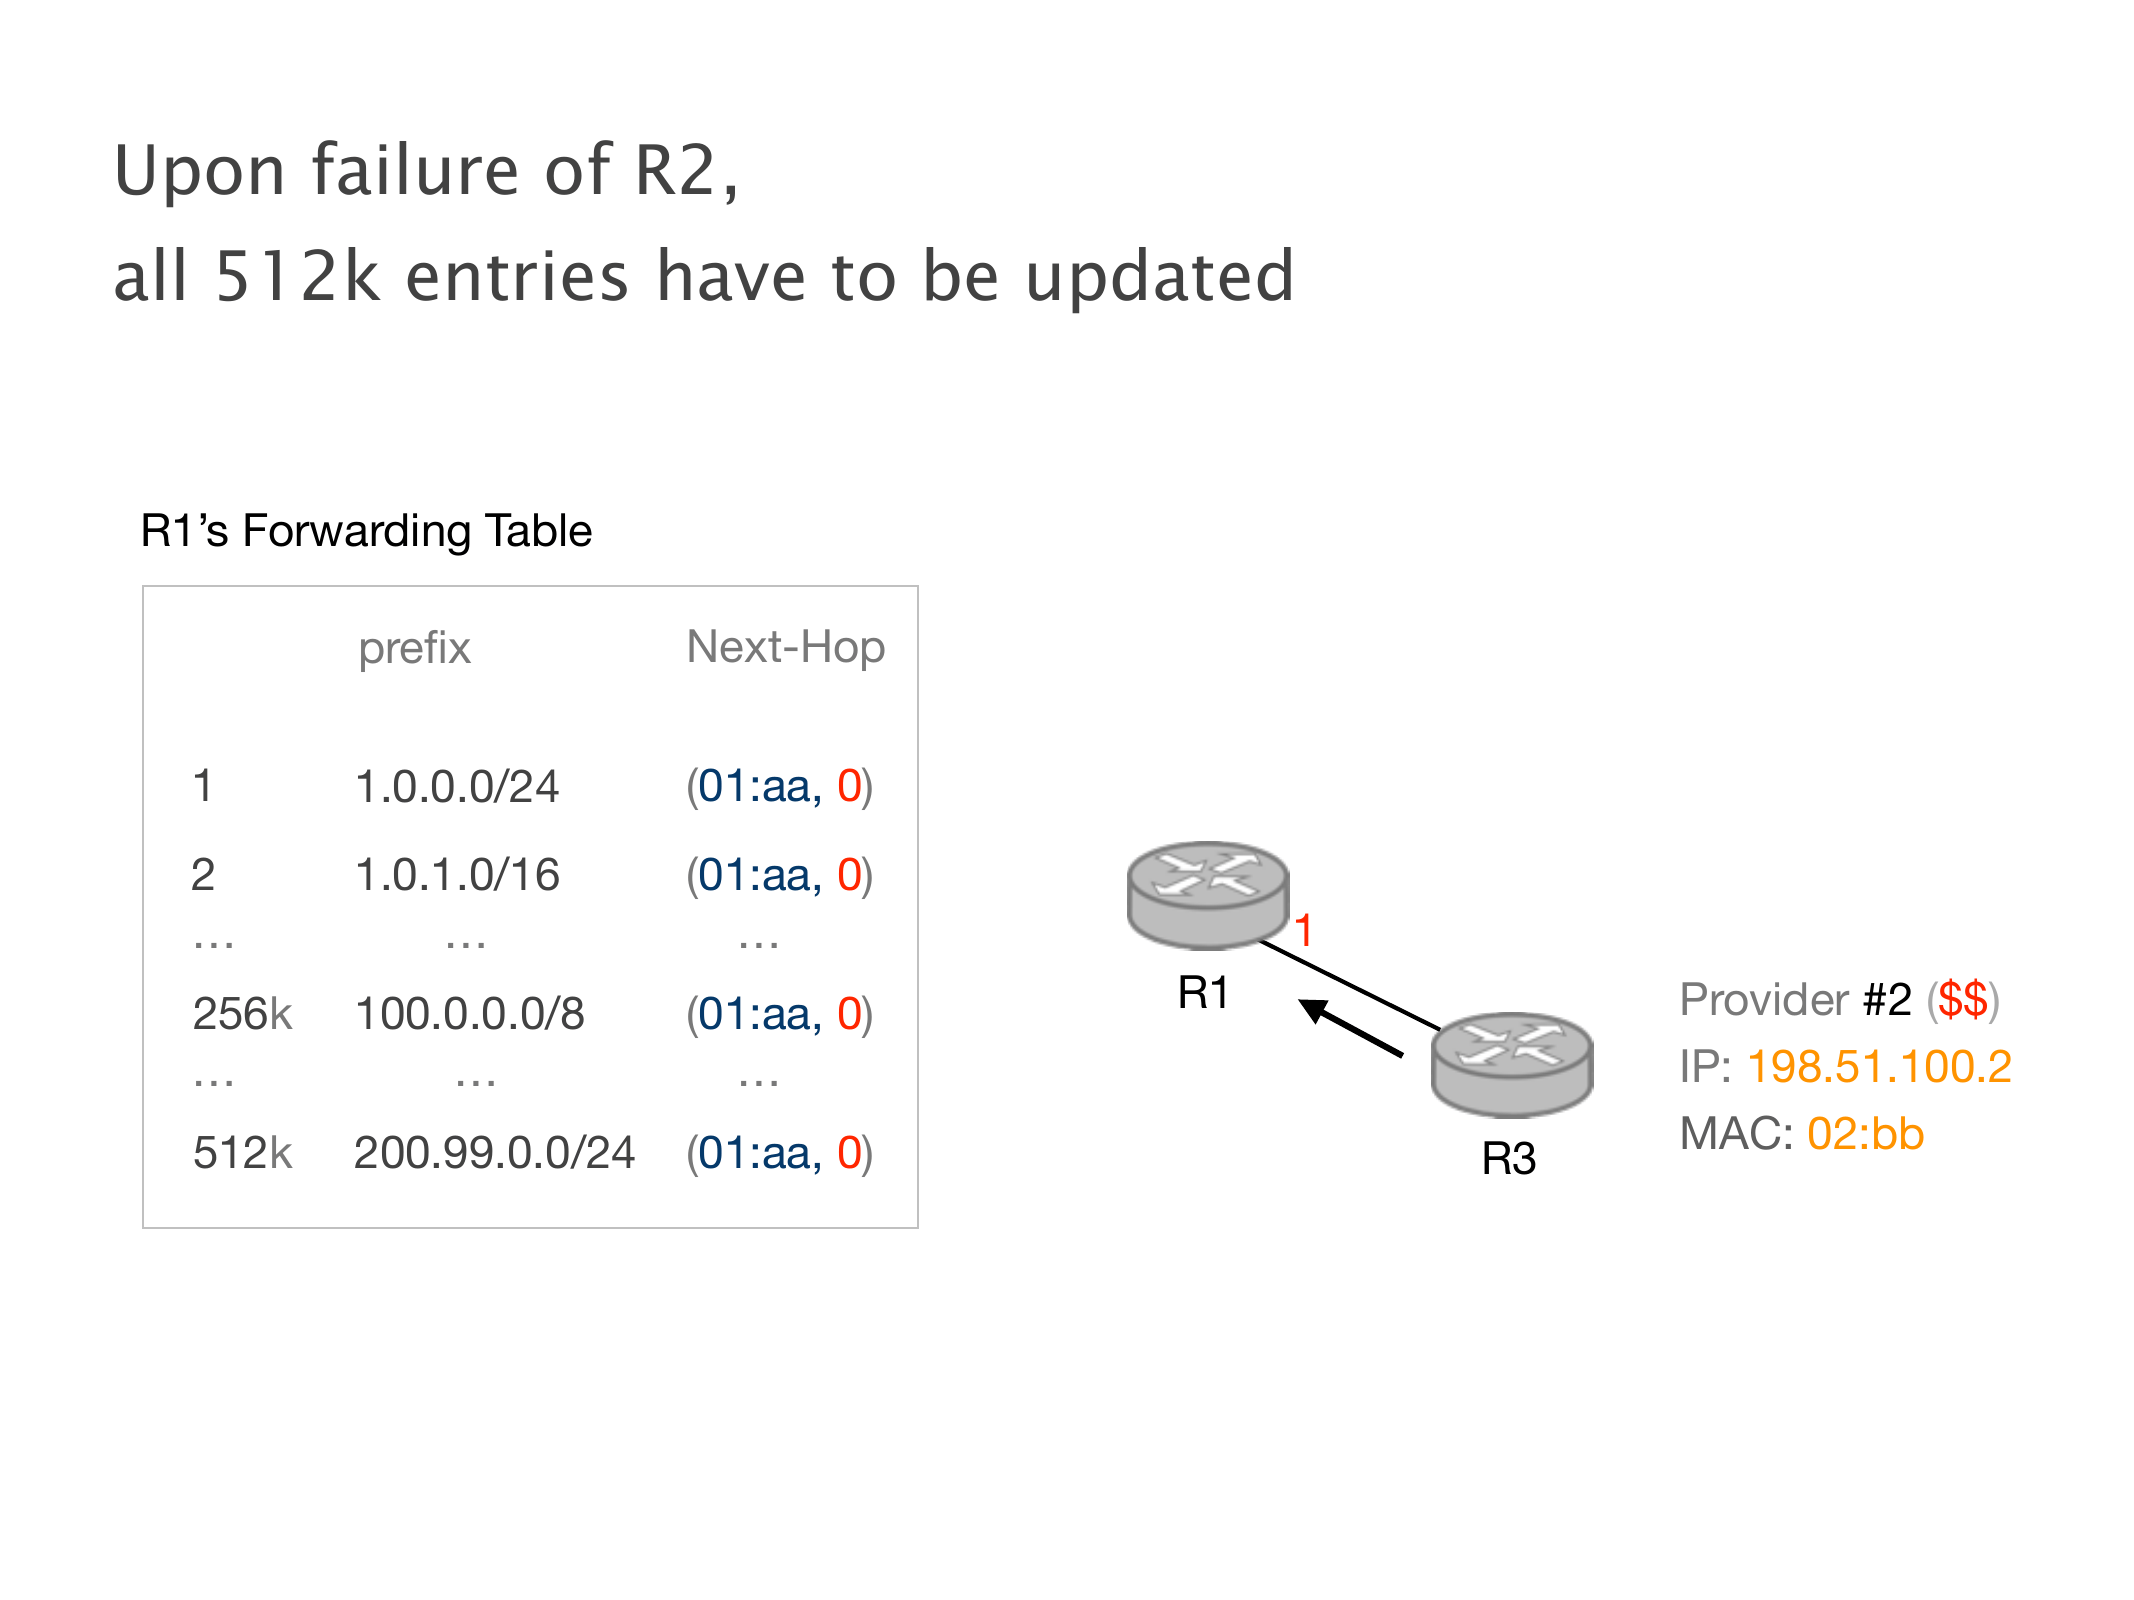Click the MAC address 02:bb
Viewport: 2134px width, 1600px height.
point(1865,1134)
